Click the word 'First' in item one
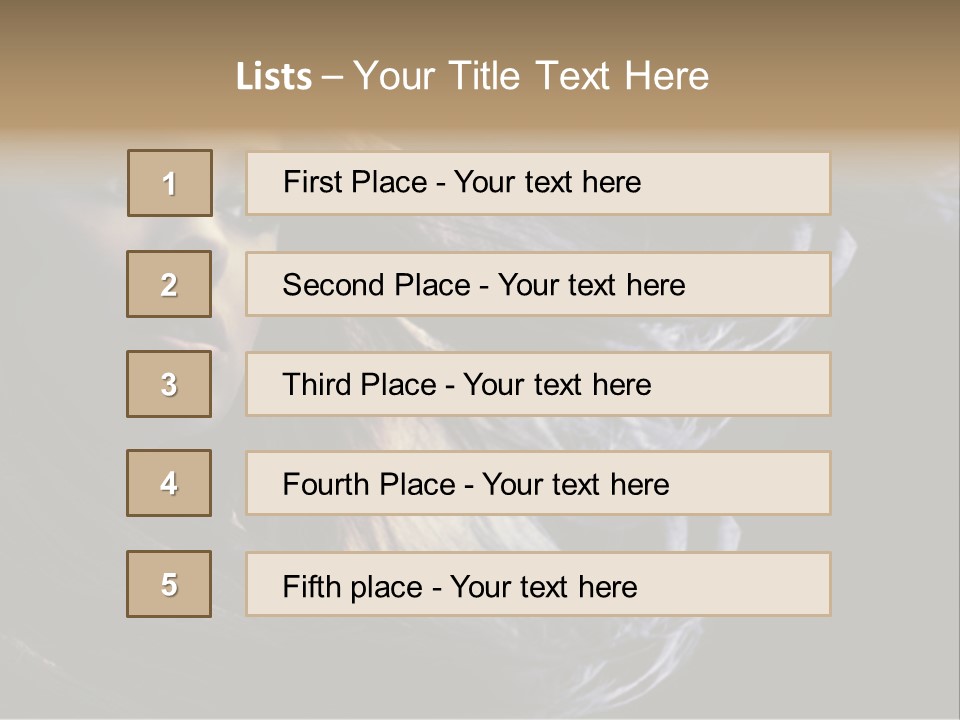The width and height of the screenshot is (960, 720). [309, 182]
